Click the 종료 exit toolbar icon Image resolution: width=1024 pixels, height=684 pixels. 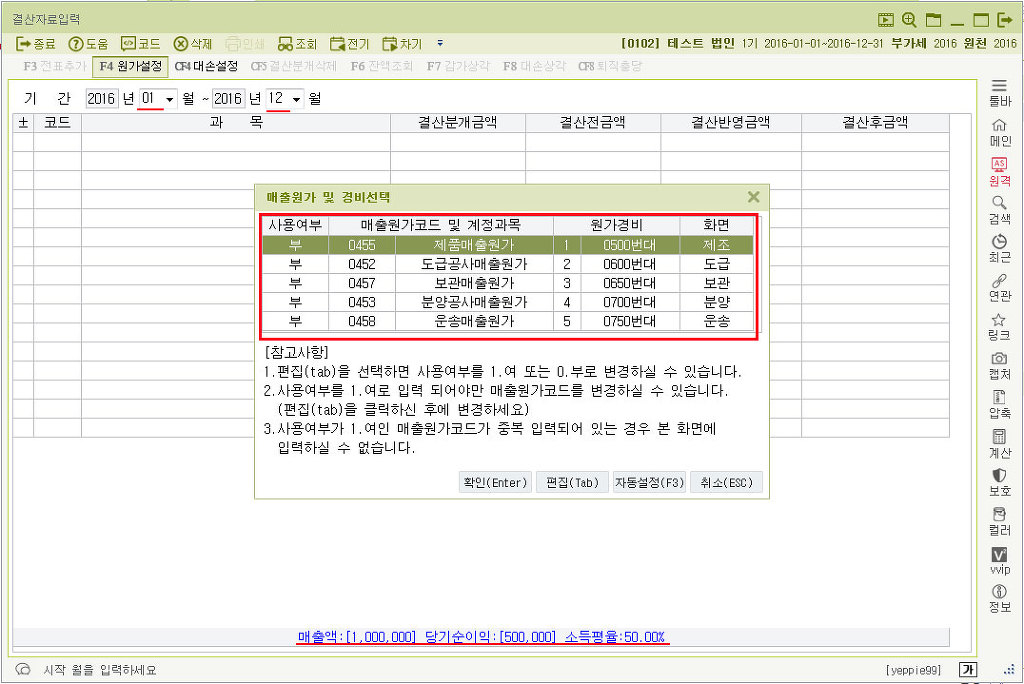(x=35, y=44)
